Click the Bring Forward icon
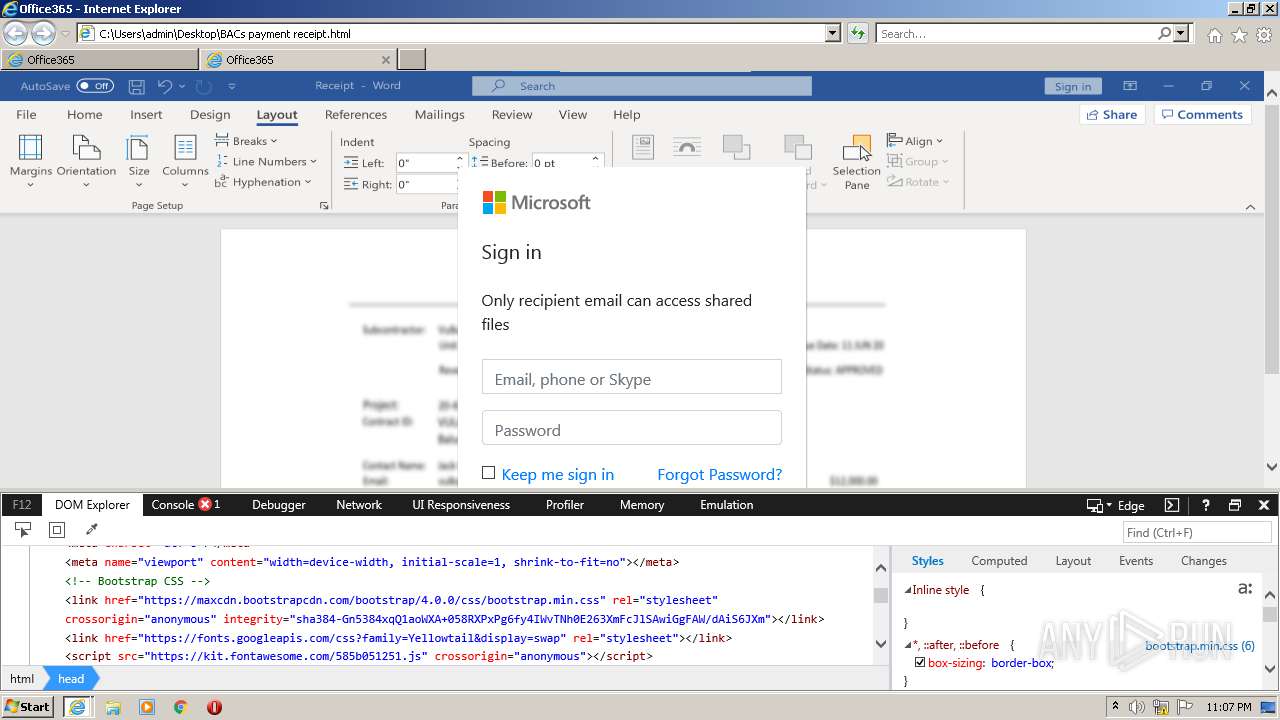 coord(736,148)
